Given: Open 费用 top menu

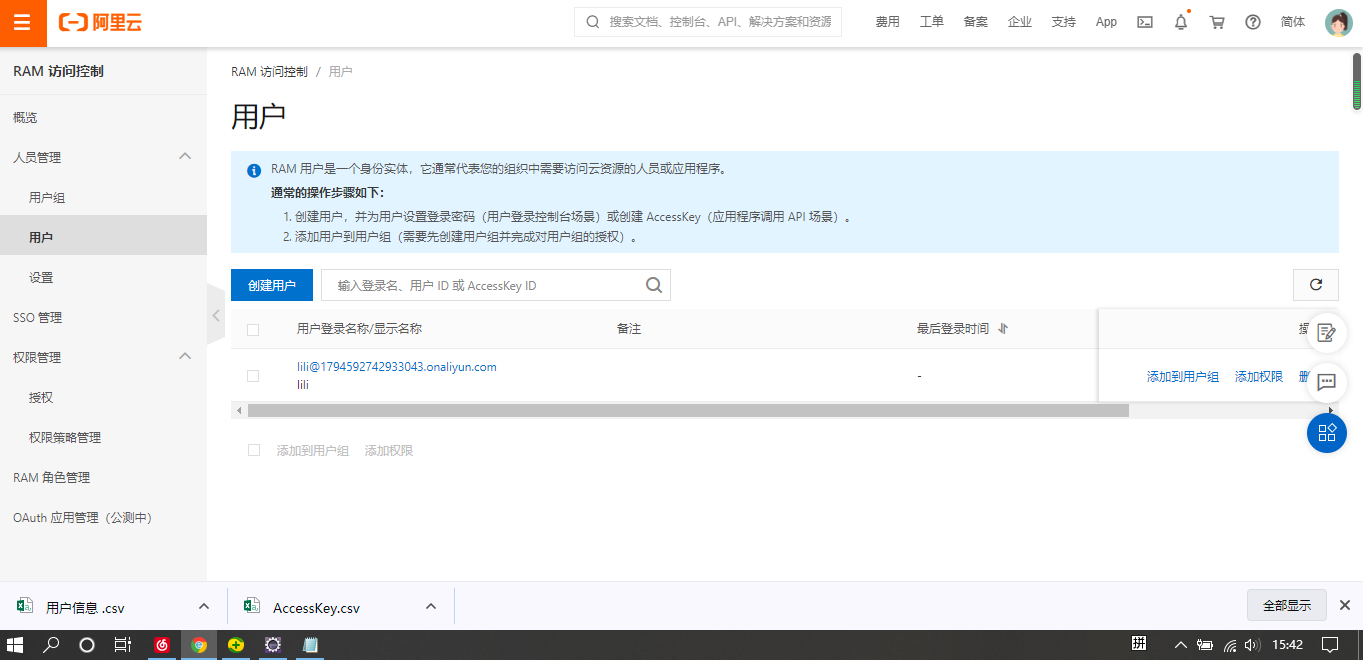Looking at the screenshot, I should [888, 22].
